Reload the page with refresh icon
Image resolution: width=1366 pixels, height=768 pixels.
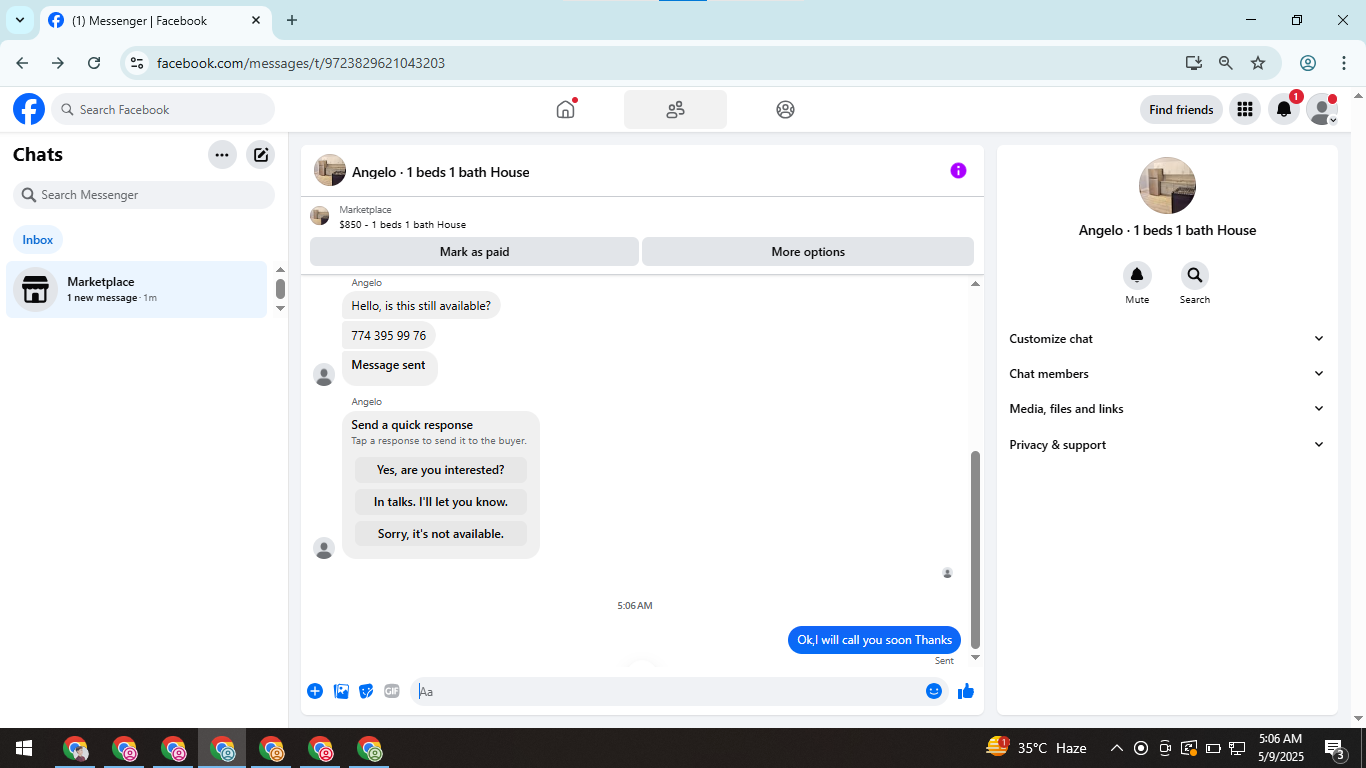tap(94, 63)
